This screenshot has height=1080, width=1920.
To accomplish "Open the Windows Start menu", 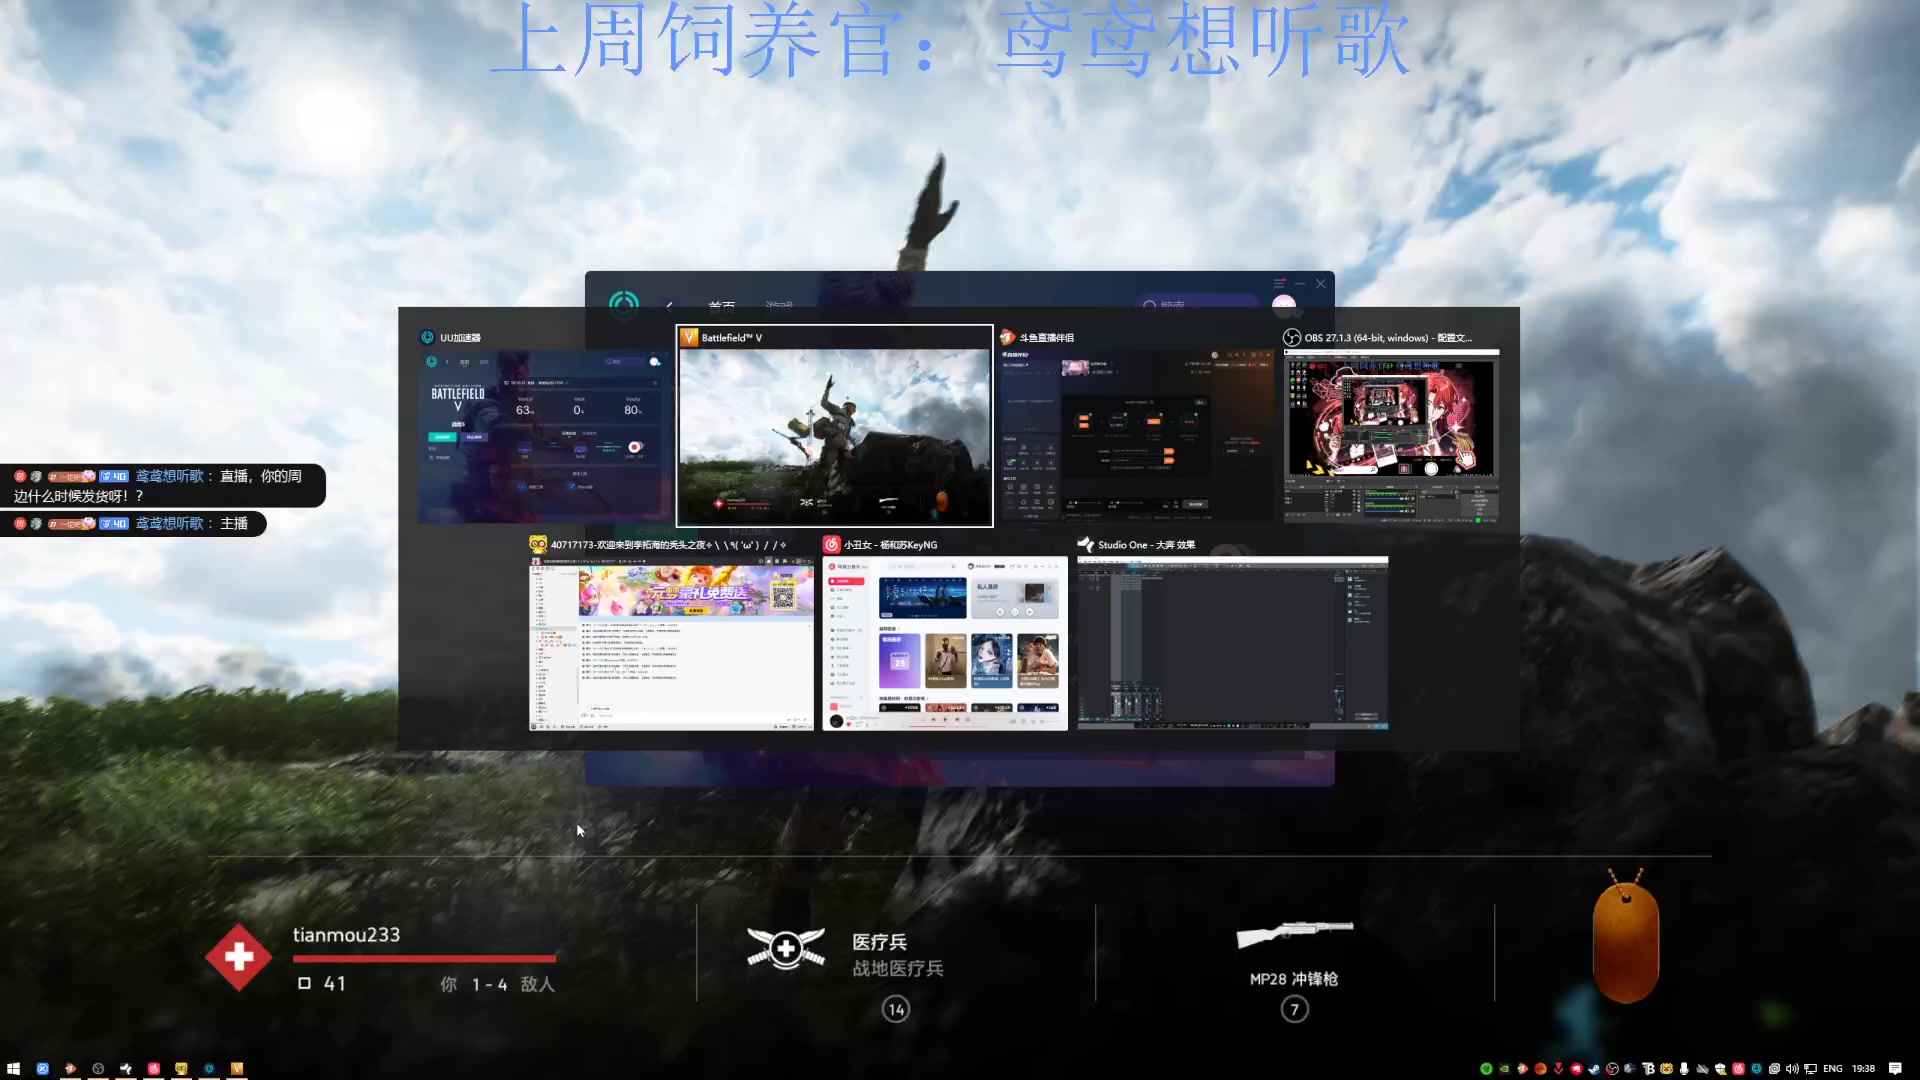I will pyautogui.click(x=13, y=1068).
